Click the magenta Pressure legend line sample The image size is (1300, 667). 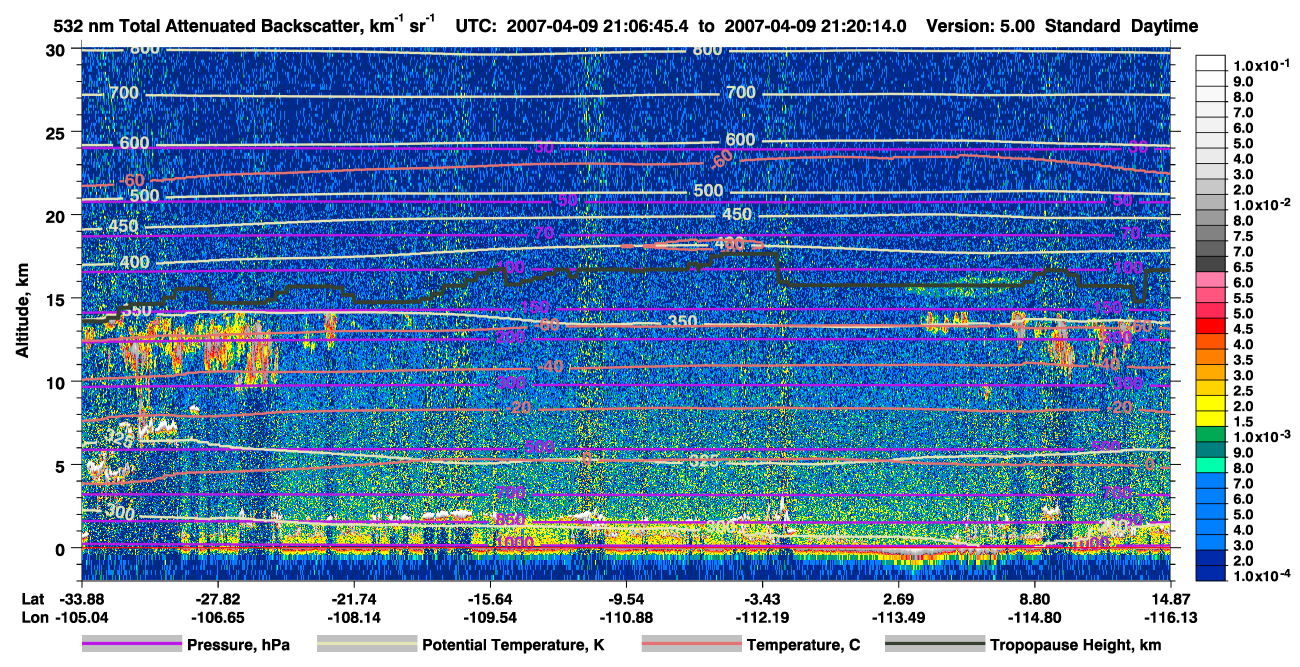point(132,645)
